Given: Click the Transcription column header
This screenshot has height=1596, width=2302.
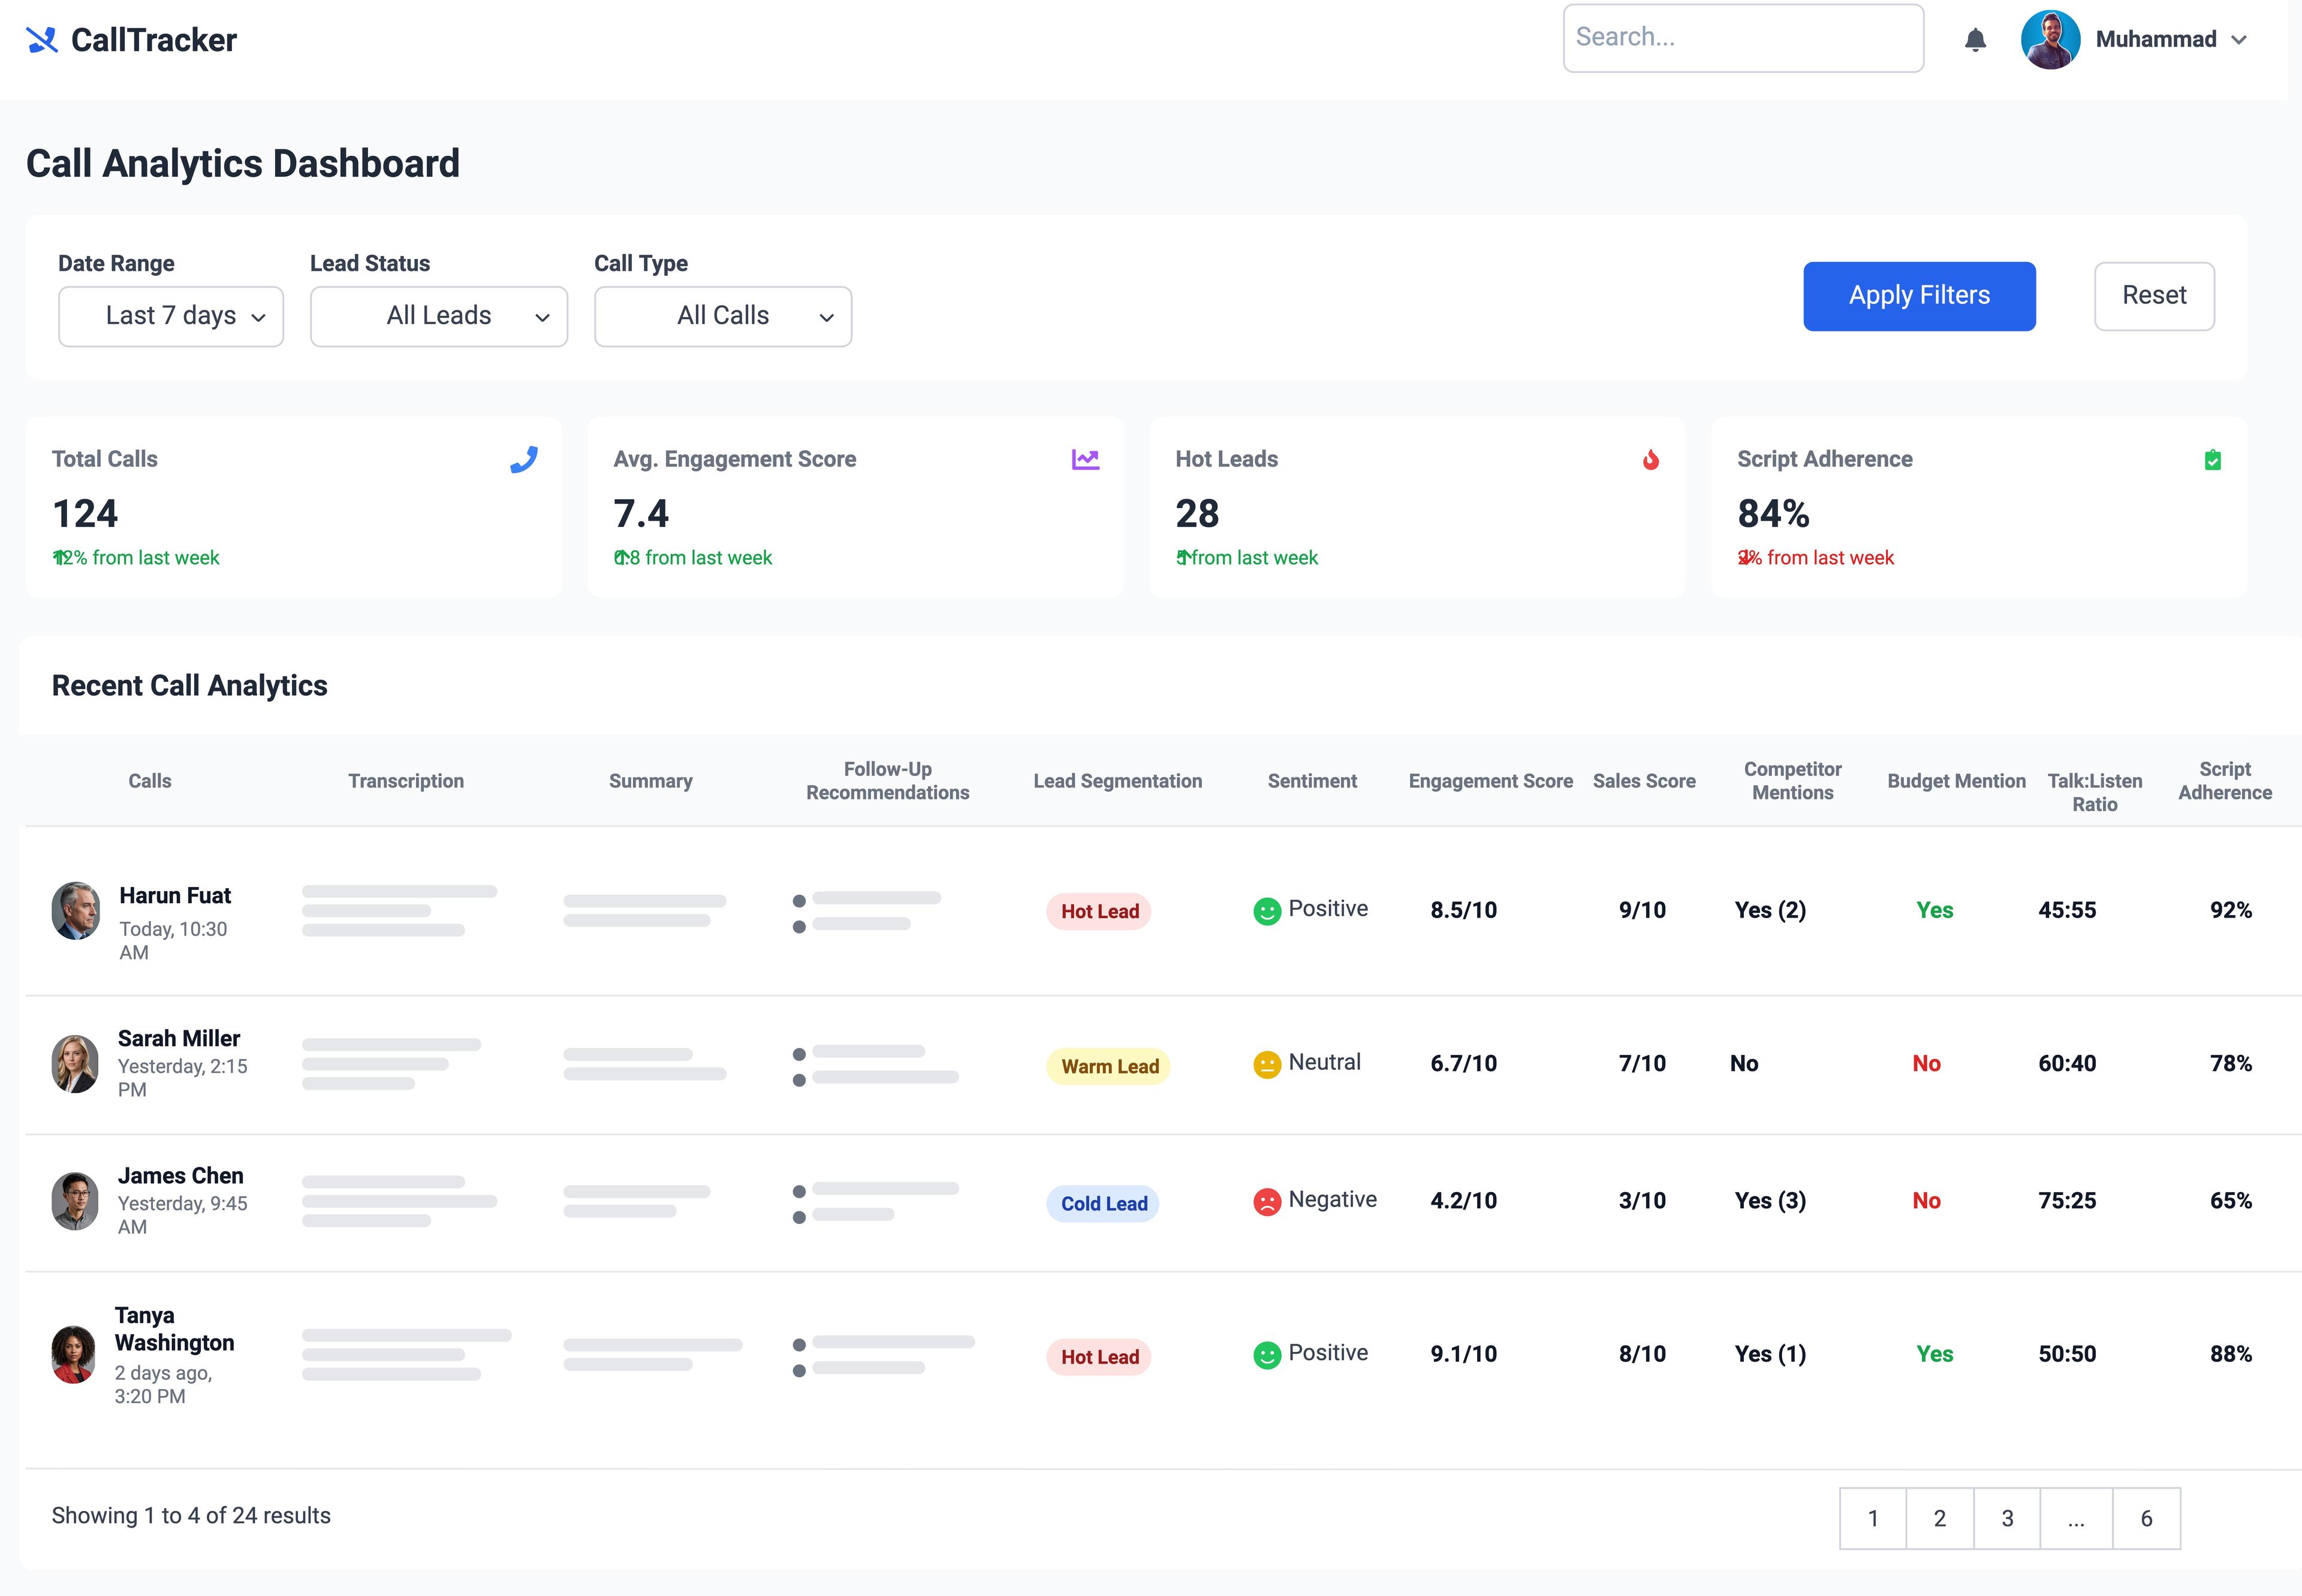Looking at the screenshot, I should pyautogui.click(x=406, y=781).
